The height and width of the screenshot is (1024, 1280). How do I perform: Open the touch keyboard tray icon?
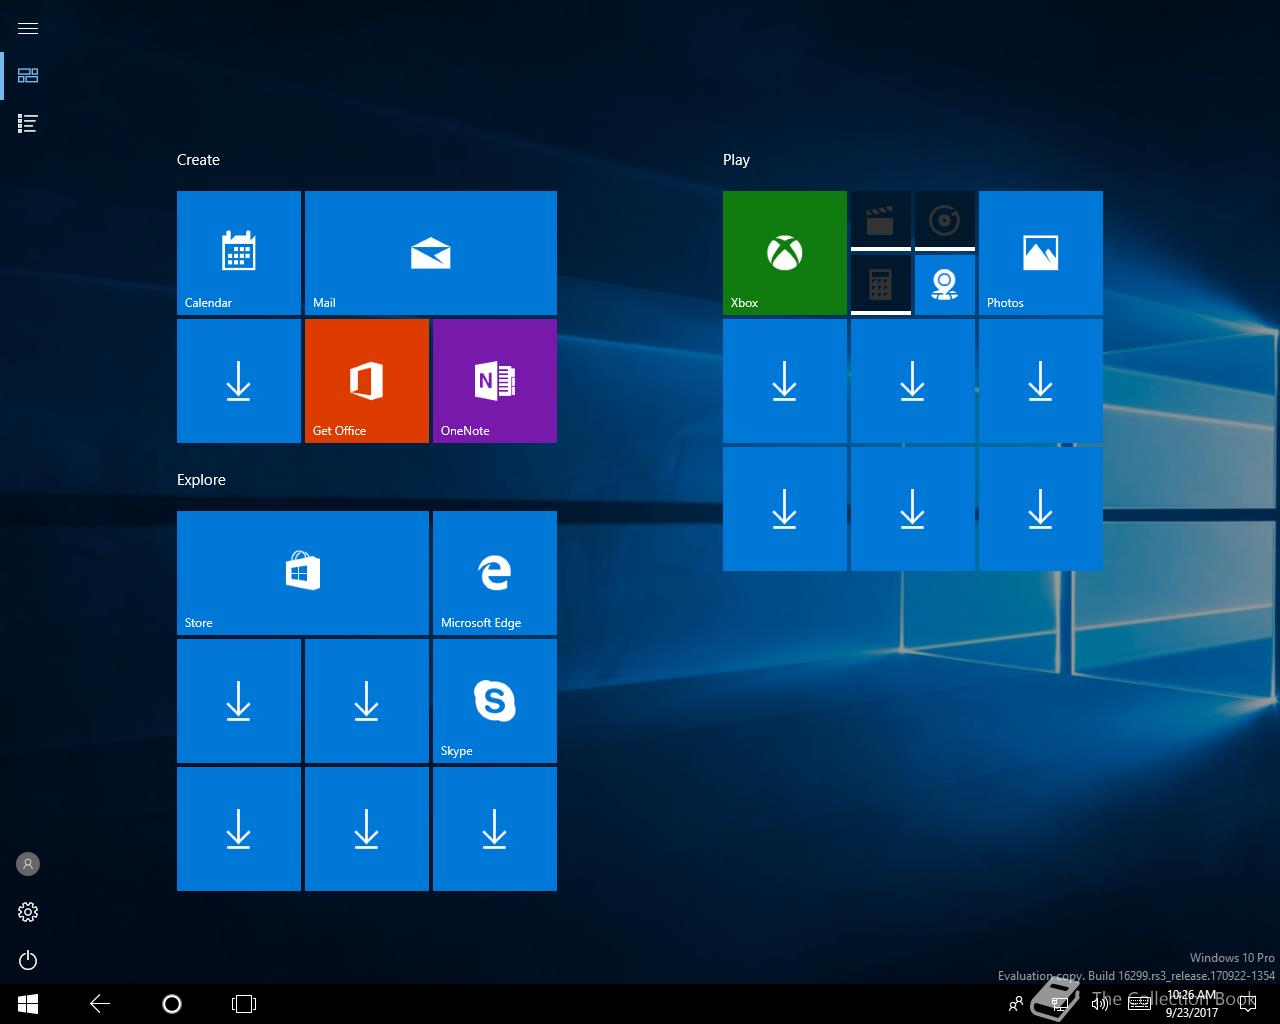1139,1004
